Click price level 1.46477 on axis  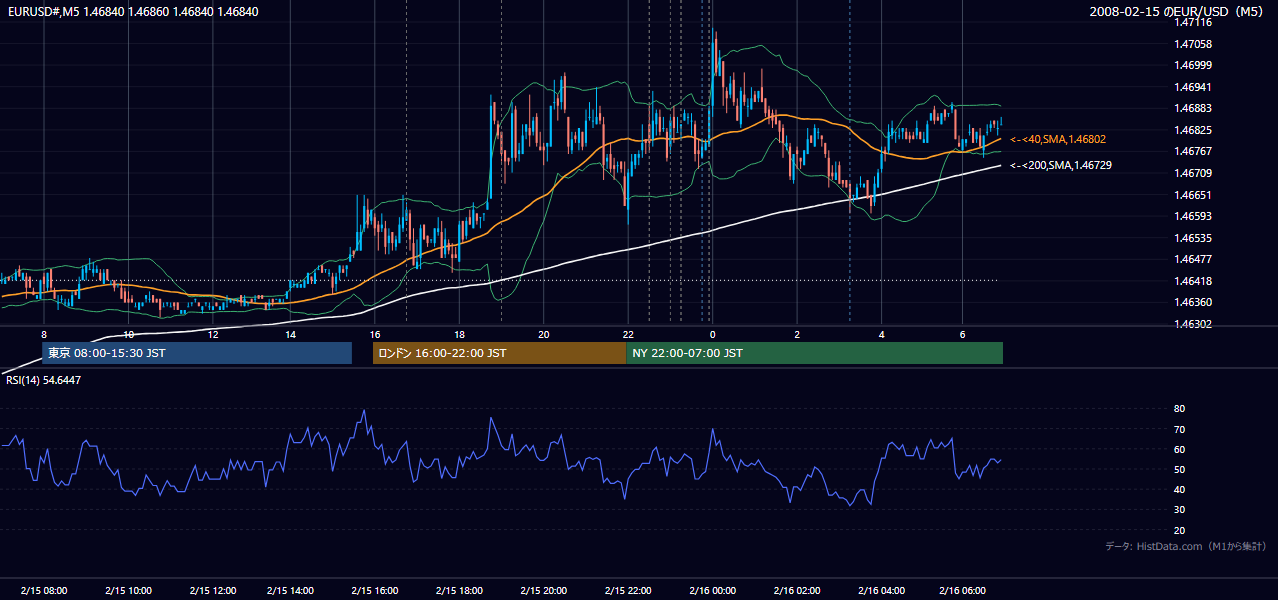click(x=1193, y=259)
